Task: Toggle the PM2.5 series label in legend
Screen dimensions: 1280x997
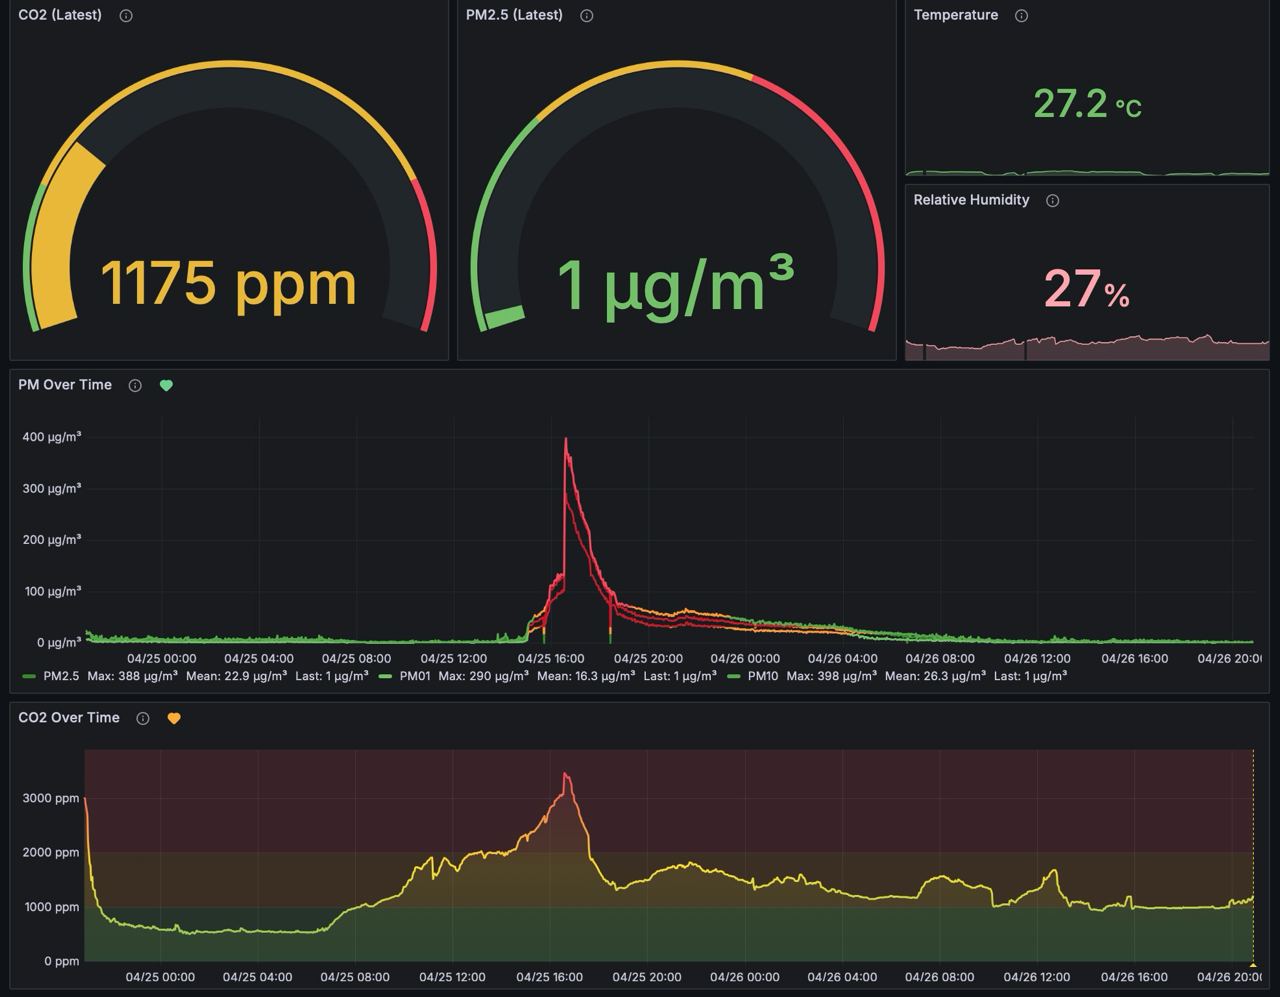Action: (x=61, y=677)
